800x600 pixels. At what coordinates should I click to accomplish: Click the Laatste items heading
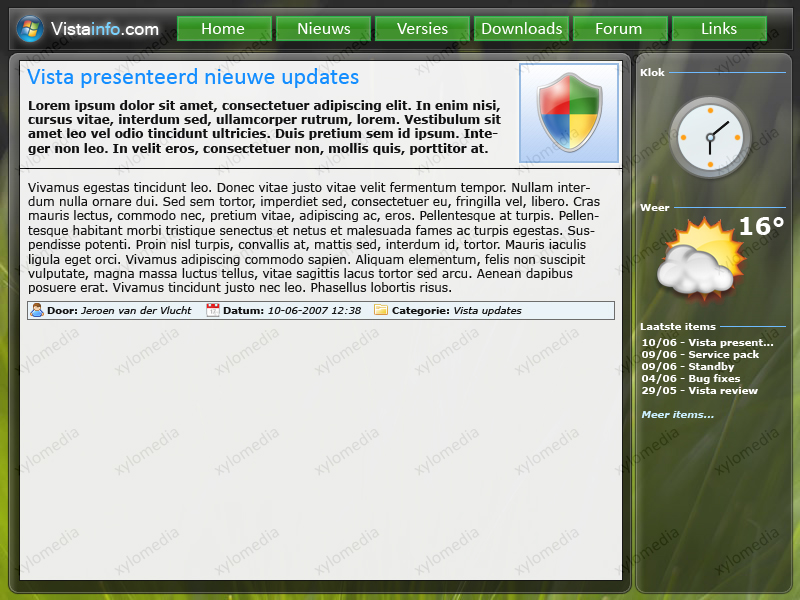coord(678,327)
